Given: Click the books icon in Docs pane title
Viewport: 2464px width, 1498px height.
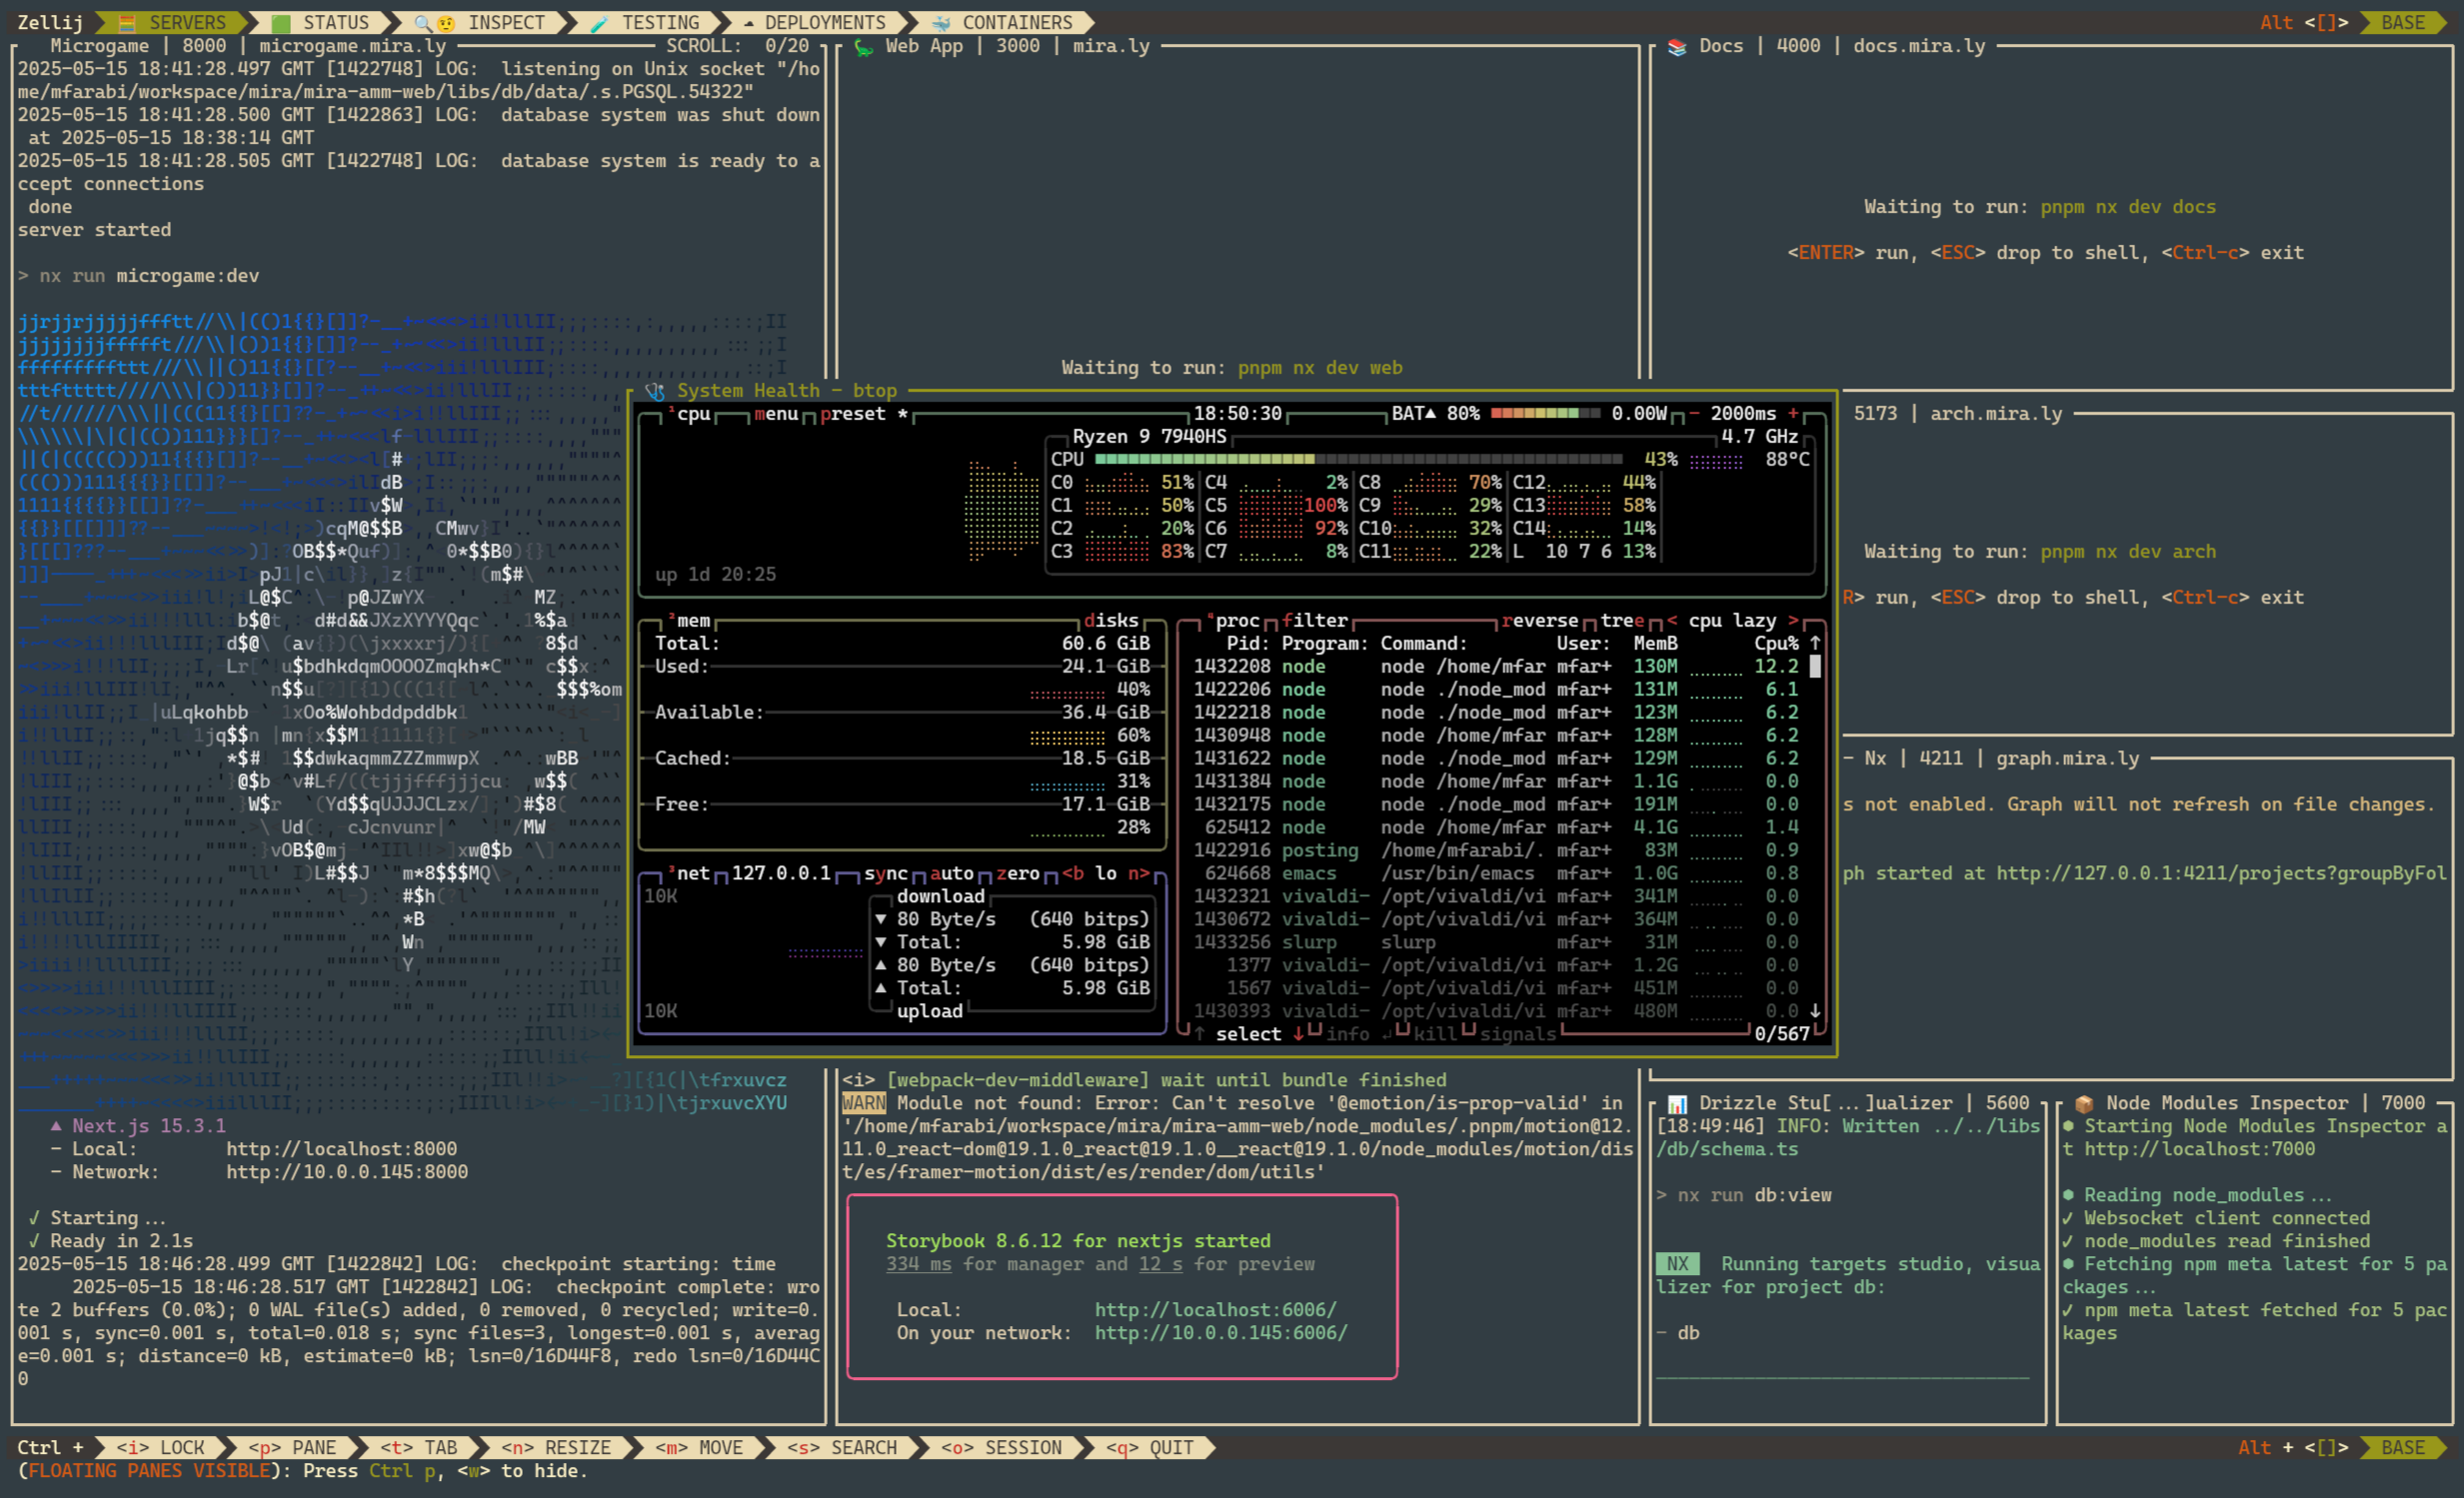Looking at the screenshot, I should point(1677,46).
